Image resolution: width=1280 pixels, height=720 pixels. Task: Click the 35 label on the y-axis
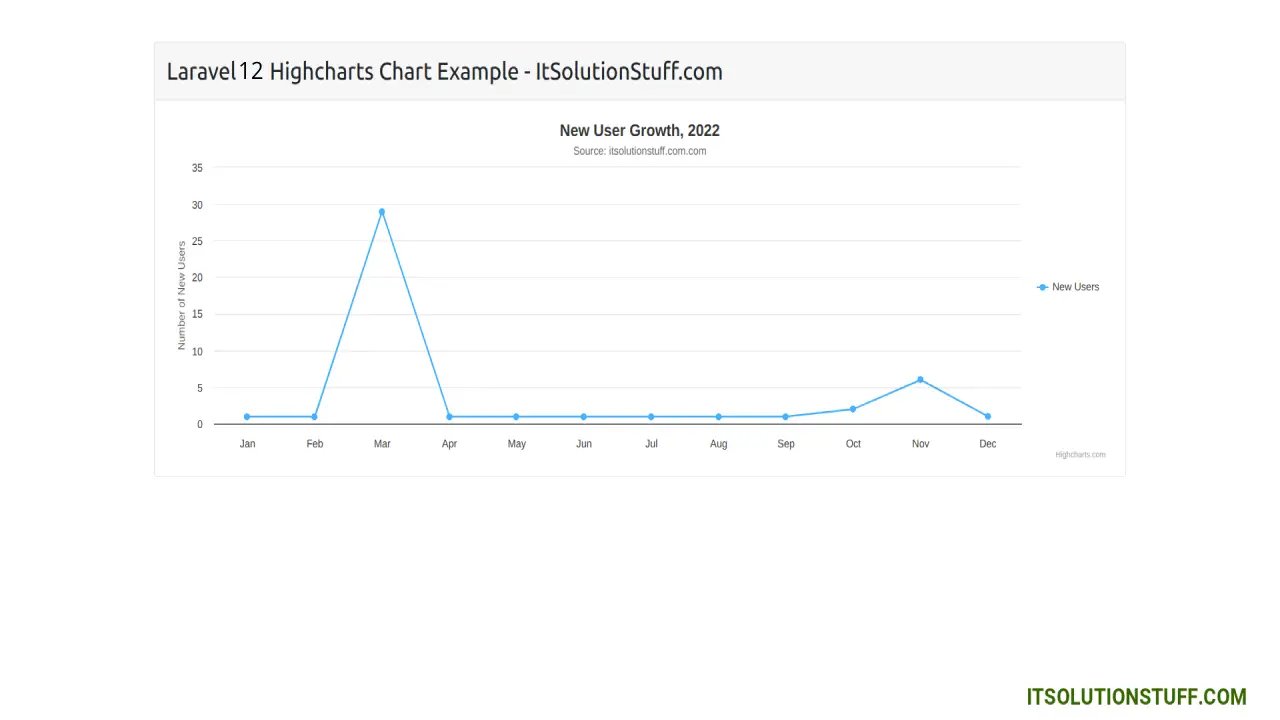pos(197,168)
